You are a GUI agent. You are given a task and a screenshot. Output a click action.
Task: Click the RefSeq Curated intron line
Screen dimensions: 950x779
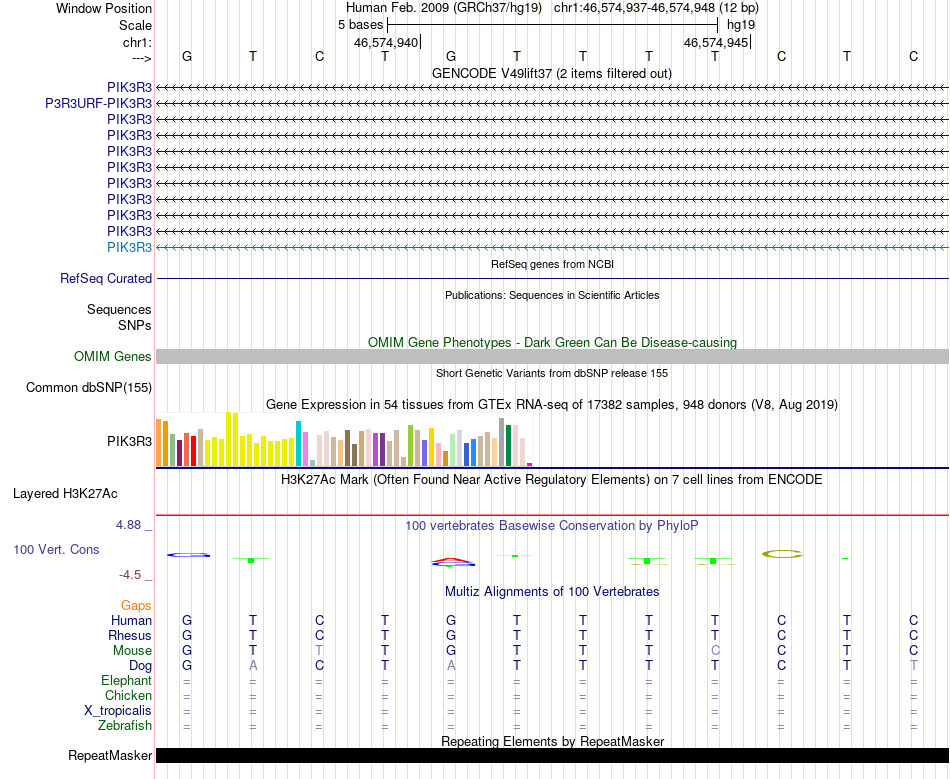[552, 279]
